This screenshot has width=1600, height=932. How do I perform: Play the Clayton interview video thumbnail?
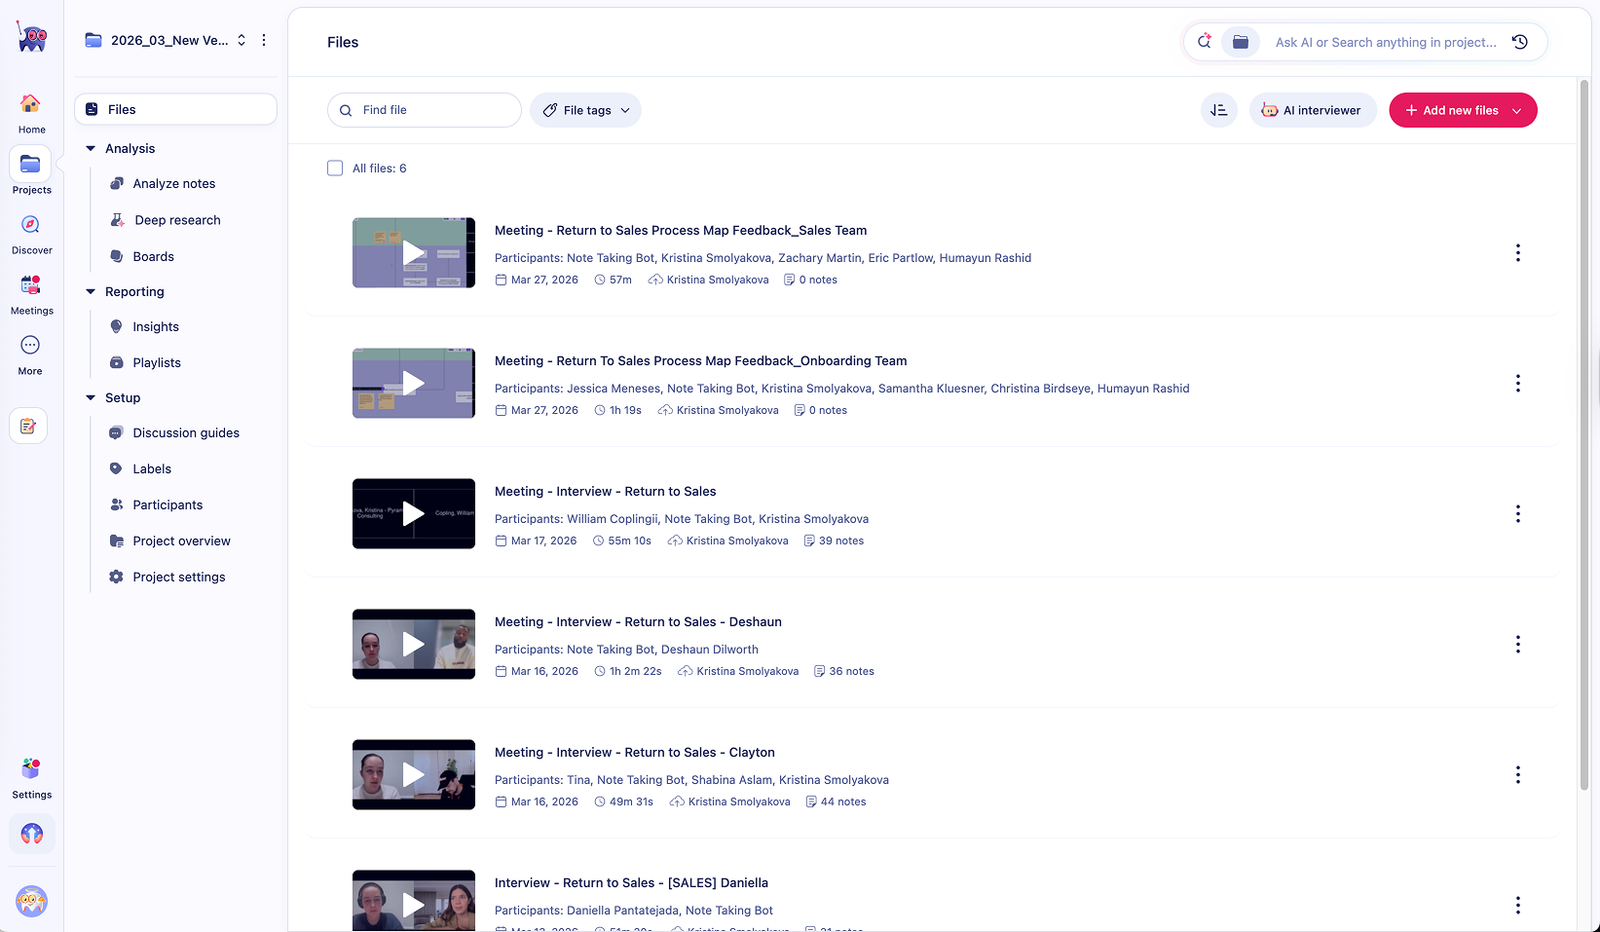pyautogui.click(x=414, y=775)
